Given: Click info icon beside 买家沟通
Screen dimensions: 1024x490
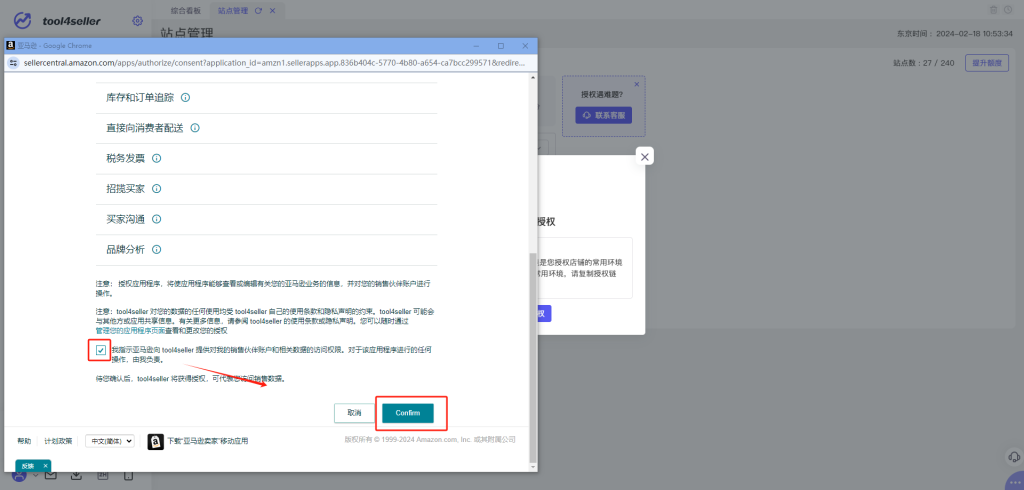Looking at the screenshot, I should (x=156, y=219).
